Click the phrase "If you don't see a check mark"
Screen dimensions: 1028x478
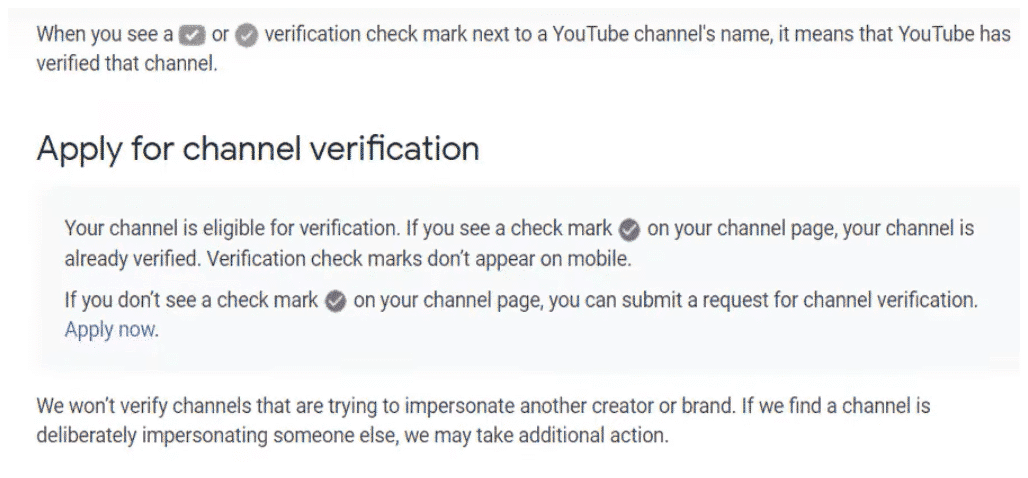191,300
